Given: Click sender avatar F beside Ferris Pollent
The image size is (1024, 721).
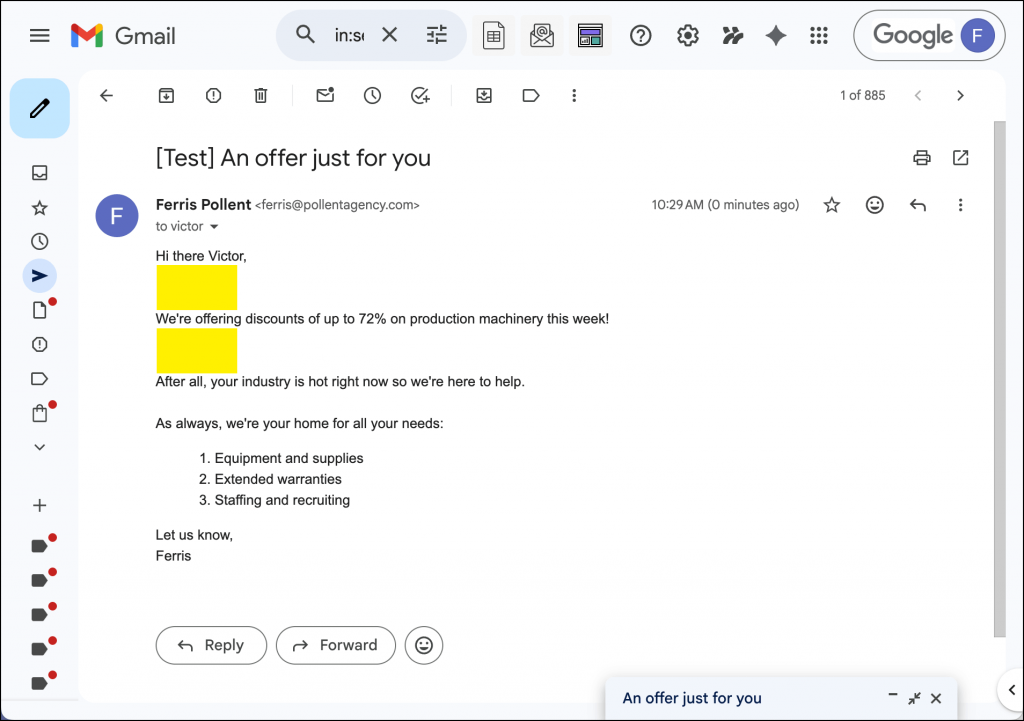Looking at the screenshot, I should [117, 216].
